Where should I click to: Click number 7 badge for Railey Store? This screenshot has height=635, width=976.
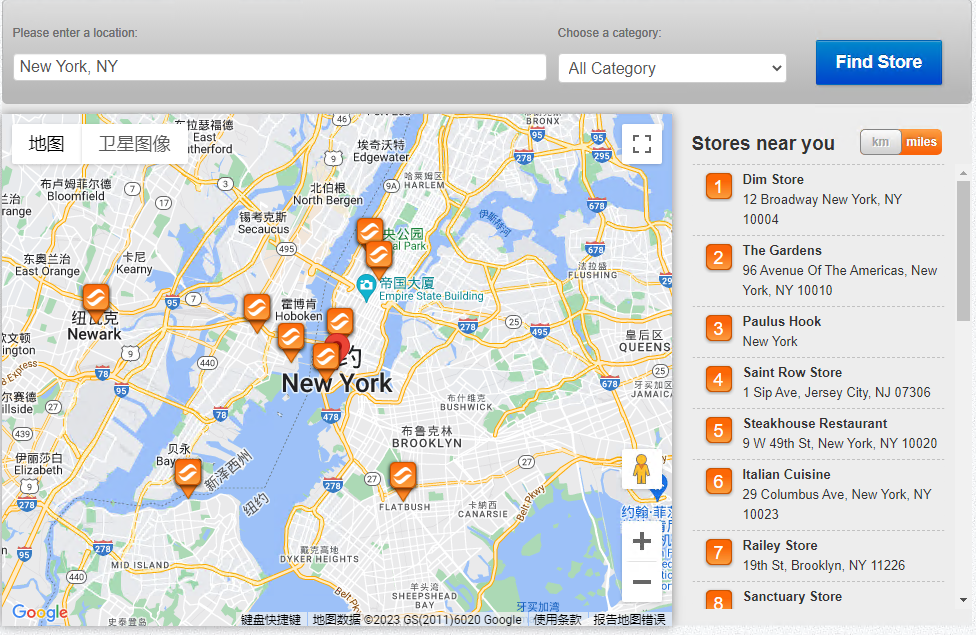coord(718,553)
